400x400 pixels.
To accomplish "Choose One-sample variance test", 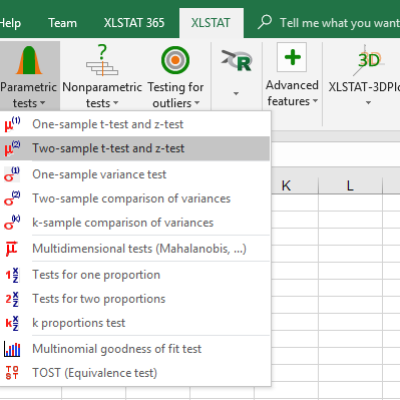I will pos(135,174).
